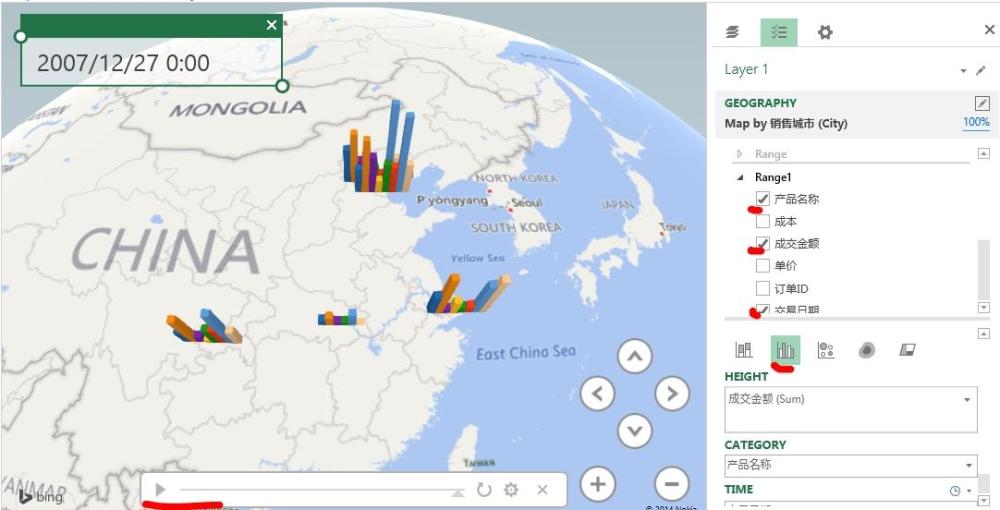Choose the heat map chart icon
The height and width of the screenshot is (510, 1000).
tap(866, 350)
